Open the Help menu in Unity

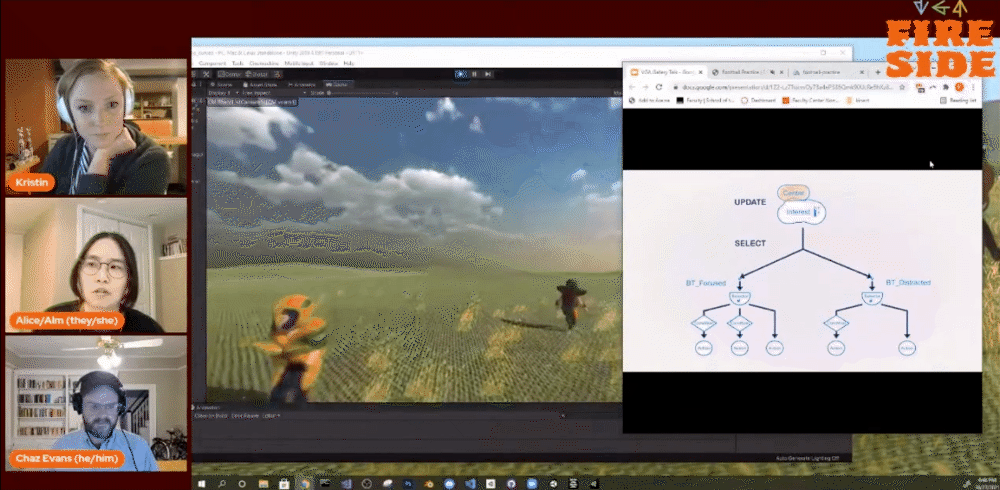pos(349,63)
